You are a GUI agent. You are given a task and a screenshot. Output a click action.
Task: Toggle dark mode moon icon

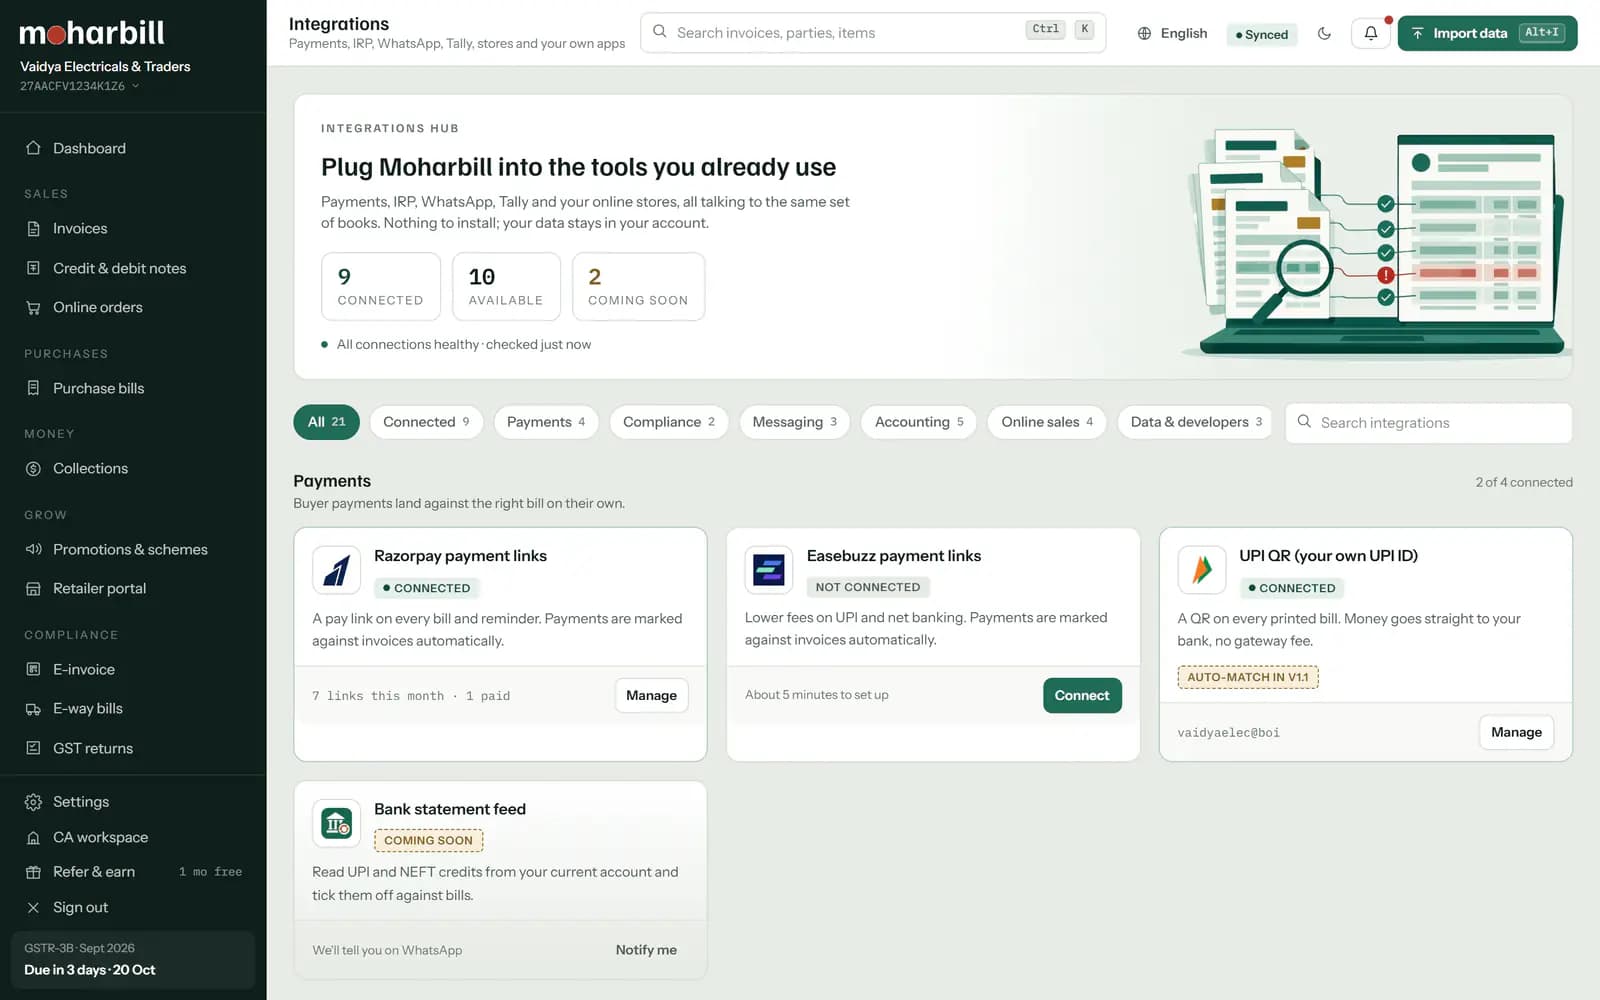pos(1324,33)
